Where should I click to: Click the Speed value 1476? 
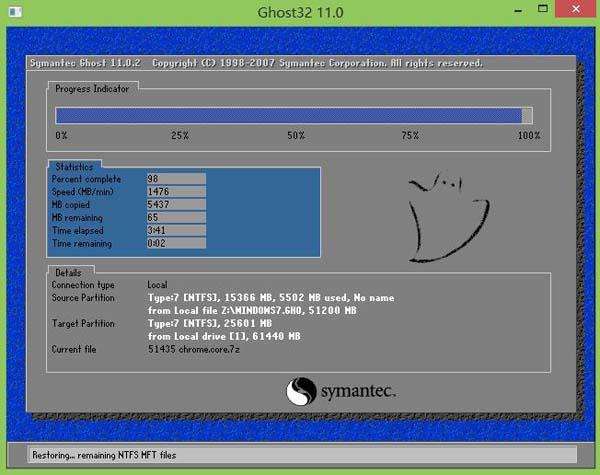click(176, 192)
